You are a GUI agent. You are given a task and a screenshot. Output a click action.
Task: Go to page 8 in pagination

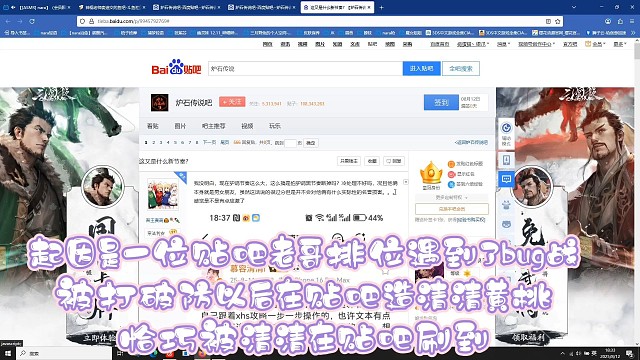tap(197, 142)
